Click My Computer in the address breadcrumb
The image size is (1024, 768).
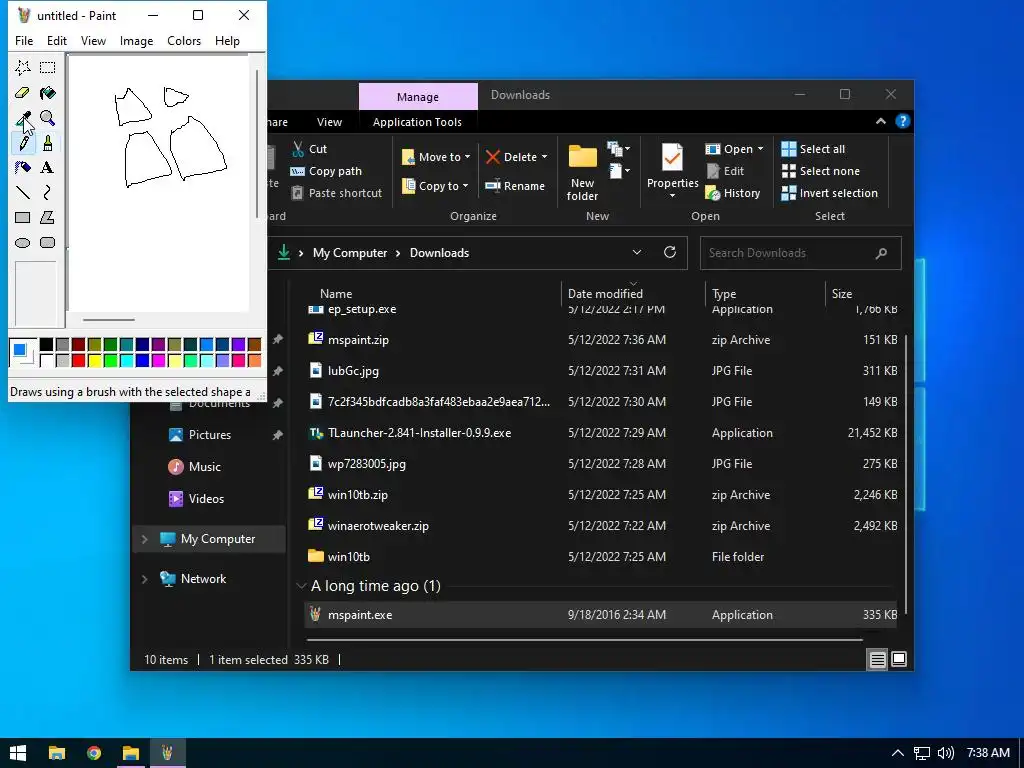(350, 253)
